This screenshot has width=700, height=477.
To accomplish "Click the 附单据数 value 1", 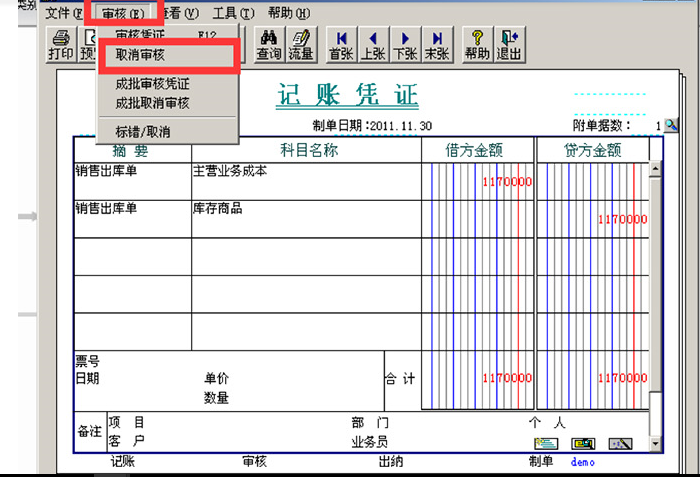I will (x=658, y=126).
